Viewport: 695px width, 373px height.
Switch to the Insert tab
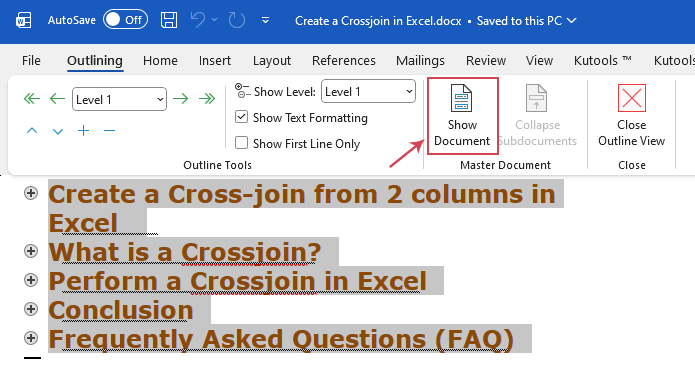[x=215, y=60]
